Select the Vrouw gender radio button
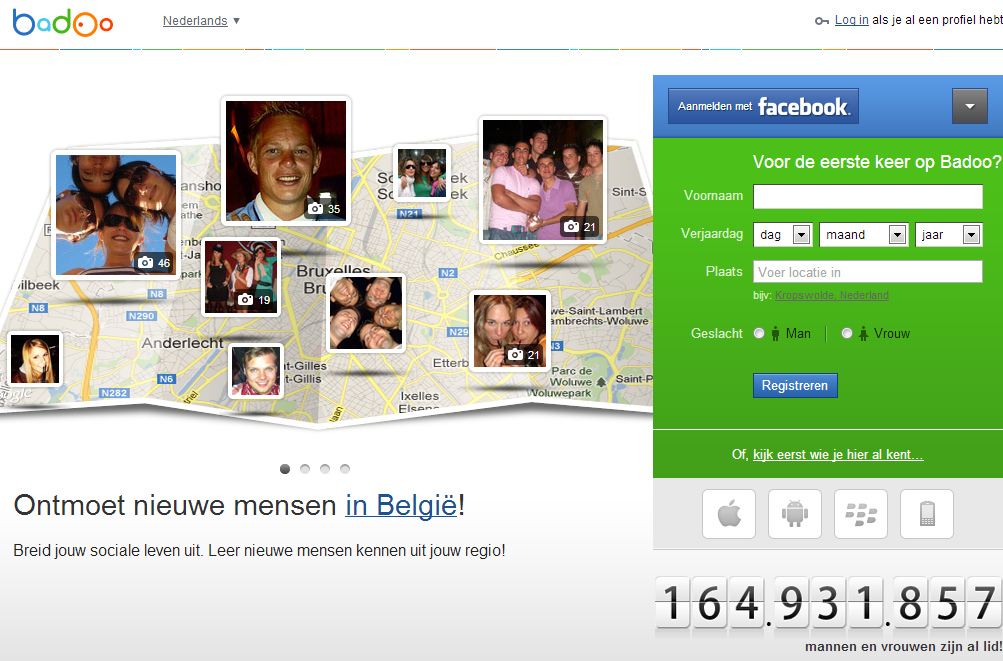Screen dimensions: 1003x661 (x=846, y=333)
